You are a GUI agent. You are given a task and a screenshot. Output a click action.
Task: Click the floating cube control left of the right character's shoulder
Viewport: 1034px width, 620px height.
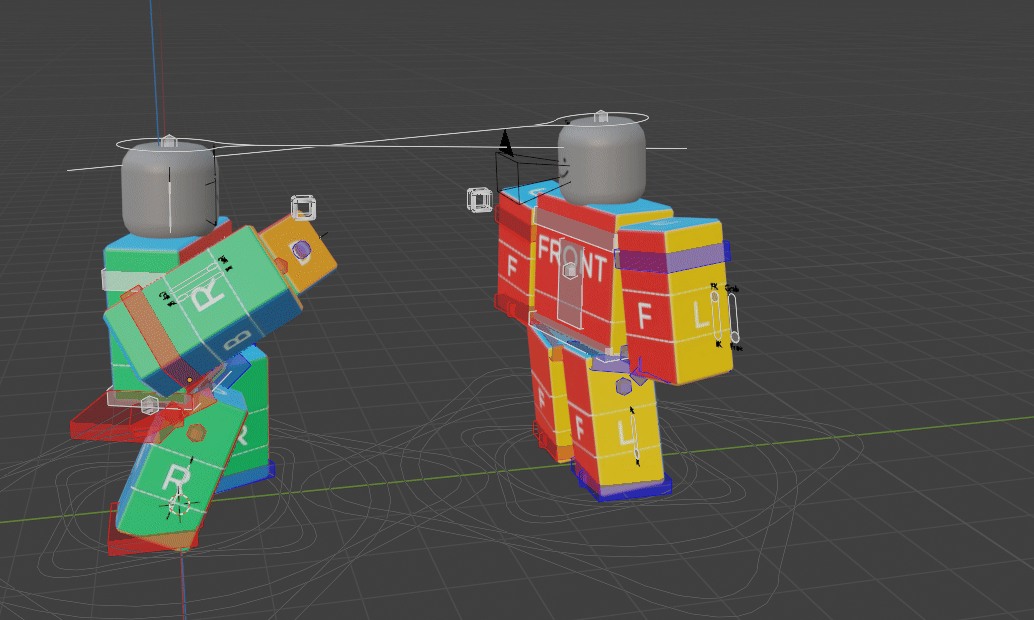[x=479, y=200]
